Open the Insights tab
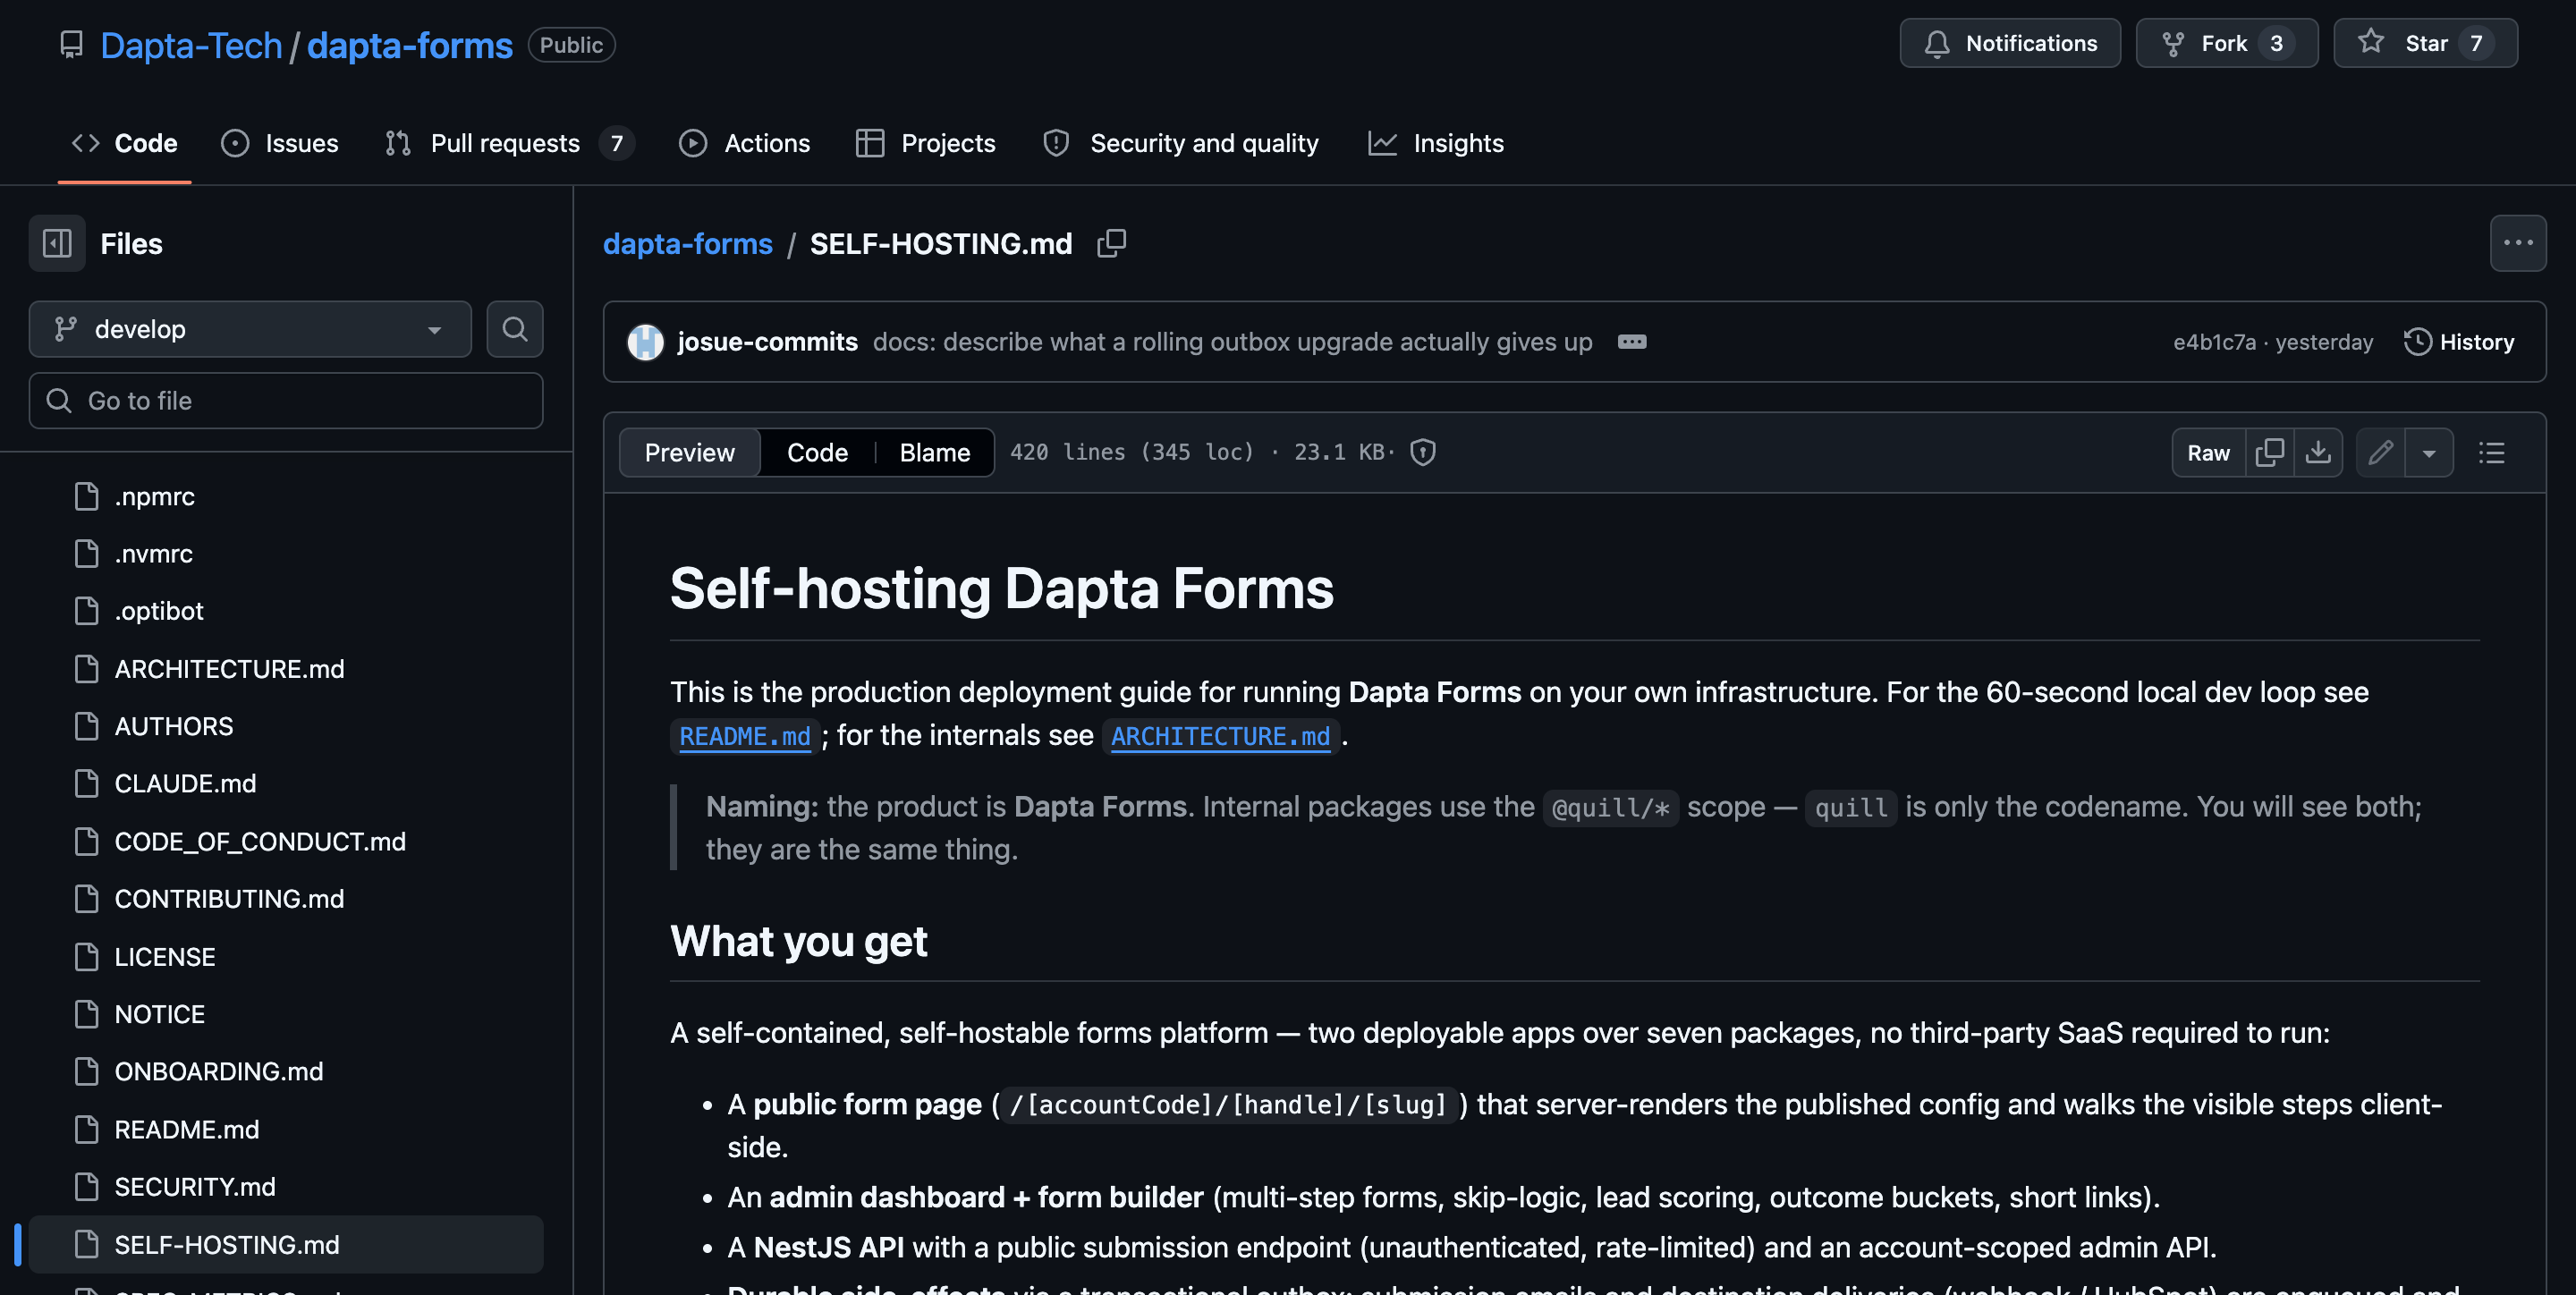This screenshot has height=1295, width=2576. pos(1436,143)
